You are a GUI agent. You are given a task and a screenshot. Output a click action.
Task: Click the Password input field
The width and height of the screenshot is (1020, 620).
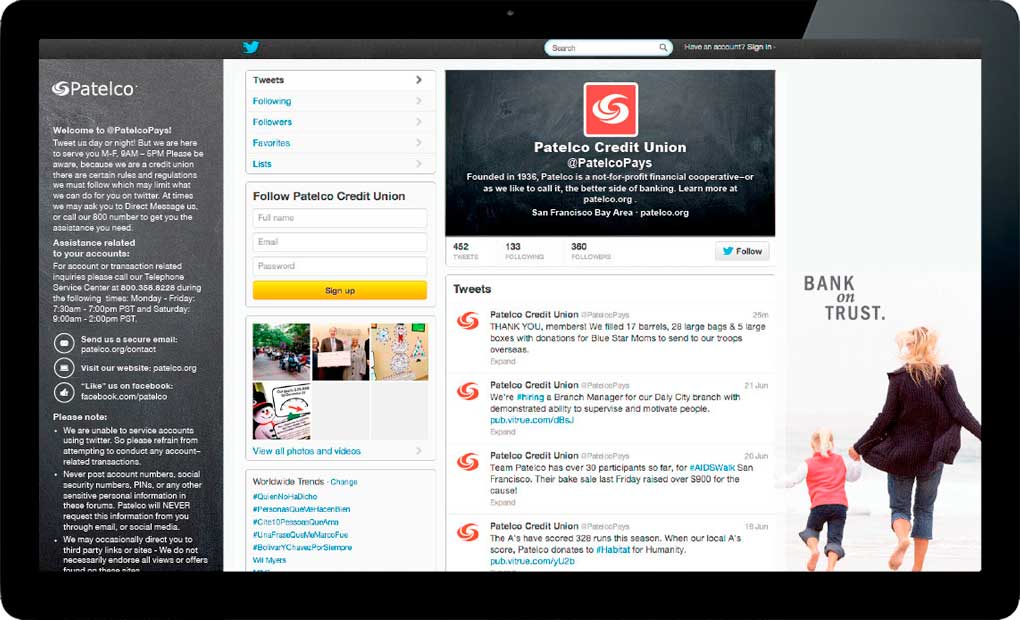point(340,266)
